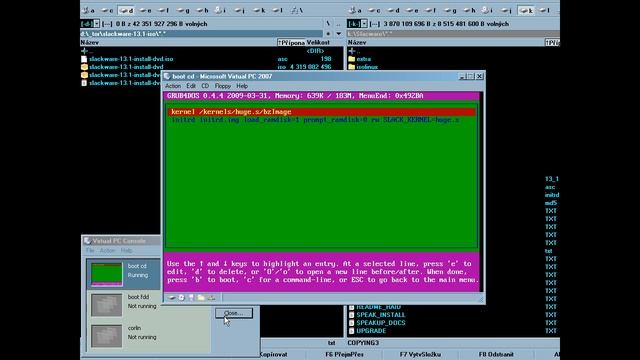The height and width of the screenshot is (360, 640).
Task: Click hard disk status icon in Virtual PC
Action: coord(172,298)
